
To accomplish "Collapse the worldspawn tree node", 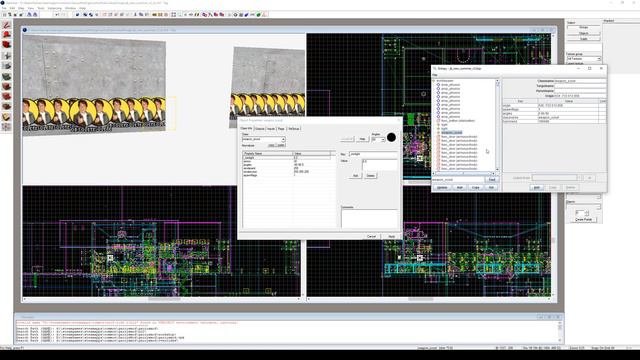I will pyautogui.click(x=434, y=81).
